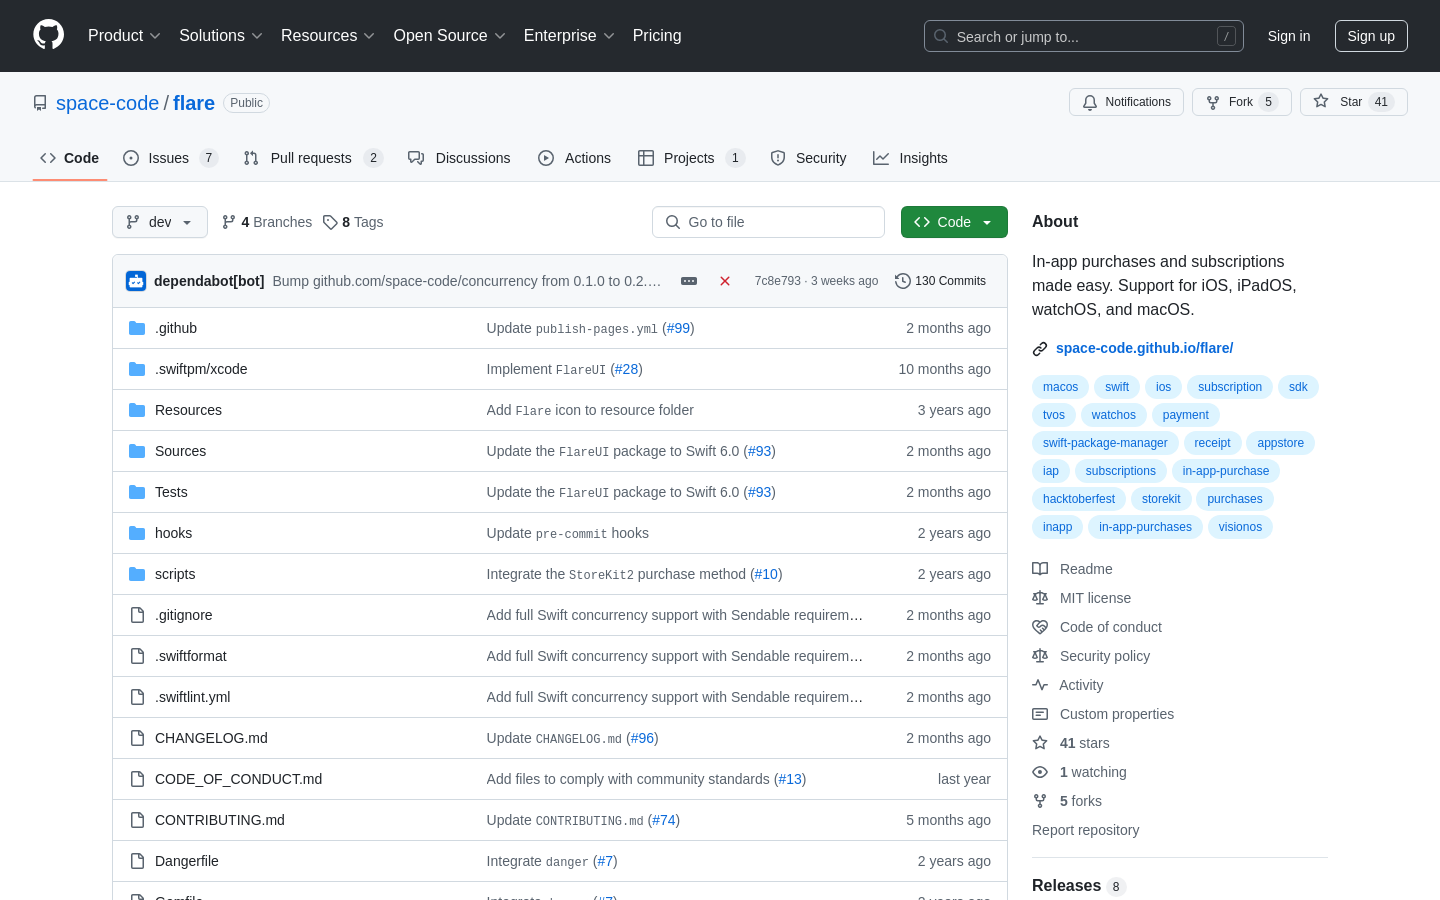Expand the Product menu
The image size is (1440, 900).
pyautogui.click(x=124, y=35)
